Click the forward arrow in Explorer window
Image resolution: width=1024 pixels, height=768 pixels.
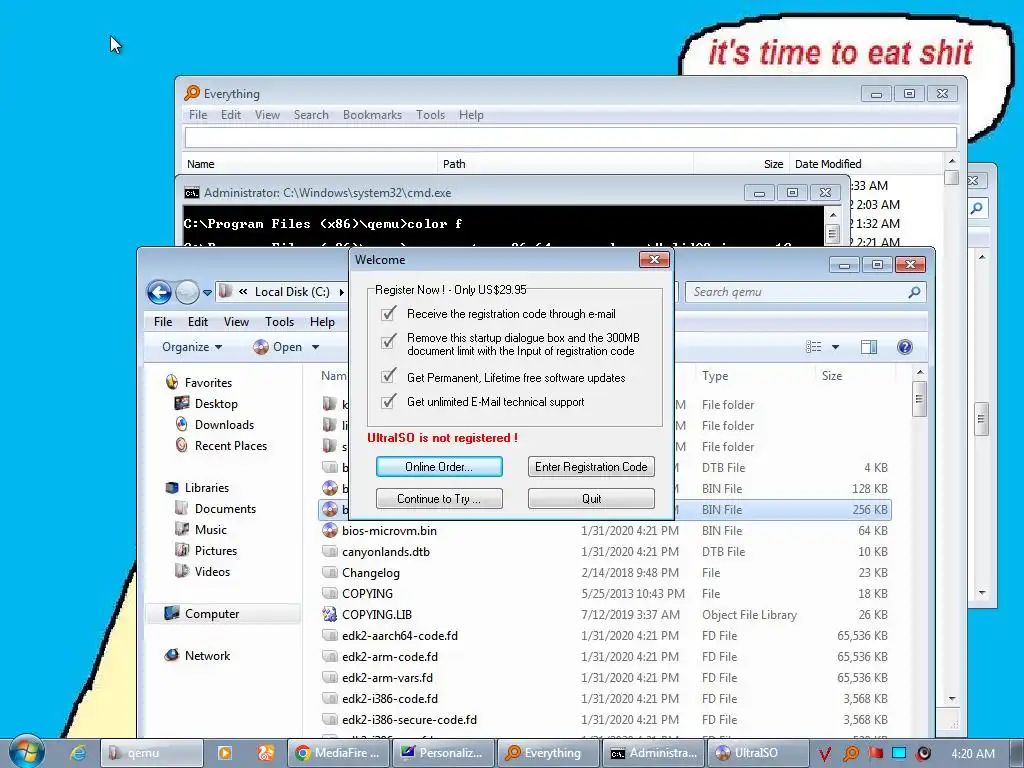(x=187, y=292)
